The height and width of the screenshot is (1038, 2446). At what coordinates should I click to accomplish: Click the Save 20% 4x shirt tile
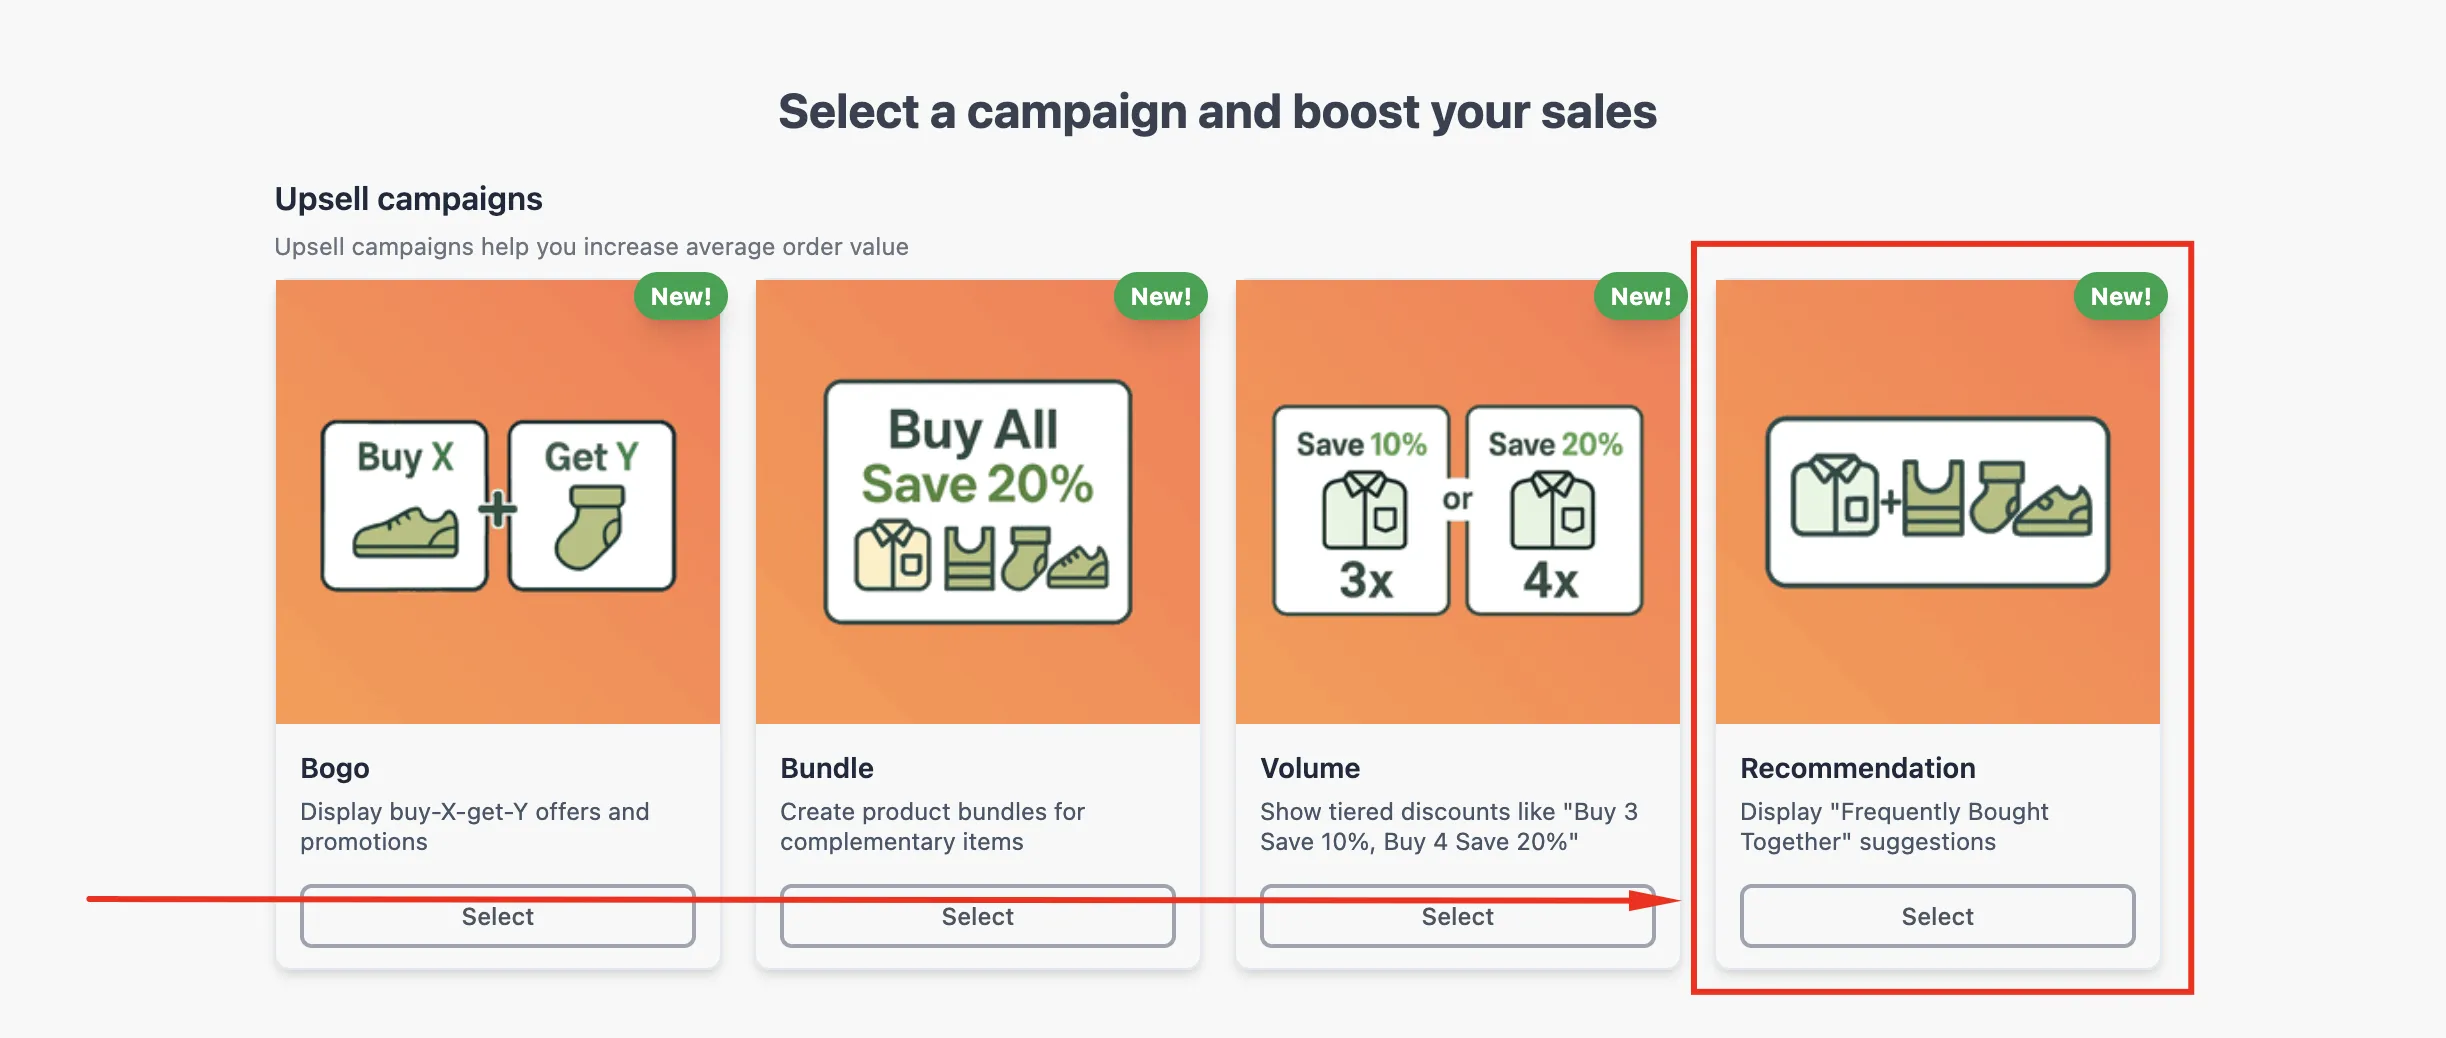[1554, 510]
